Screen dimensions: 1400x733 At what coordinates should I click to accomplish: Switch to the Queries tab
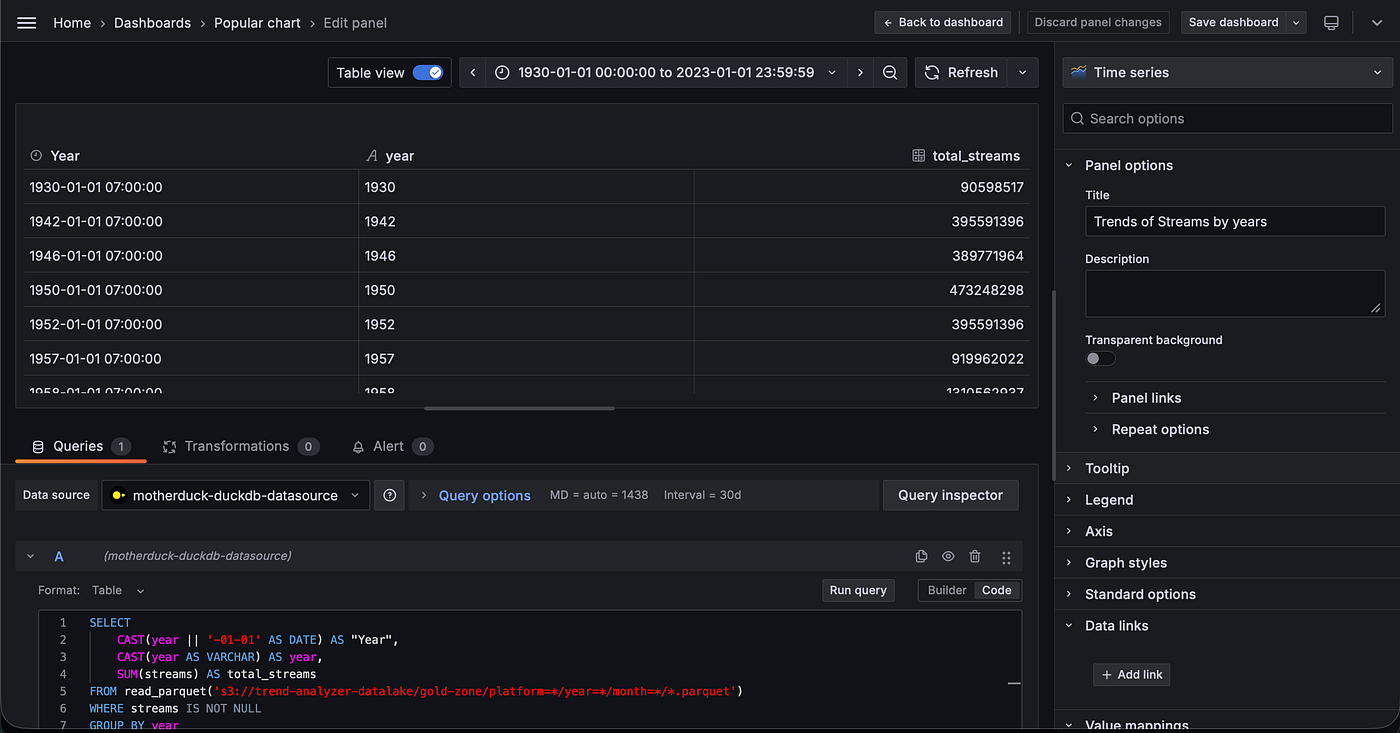(81, 446)
